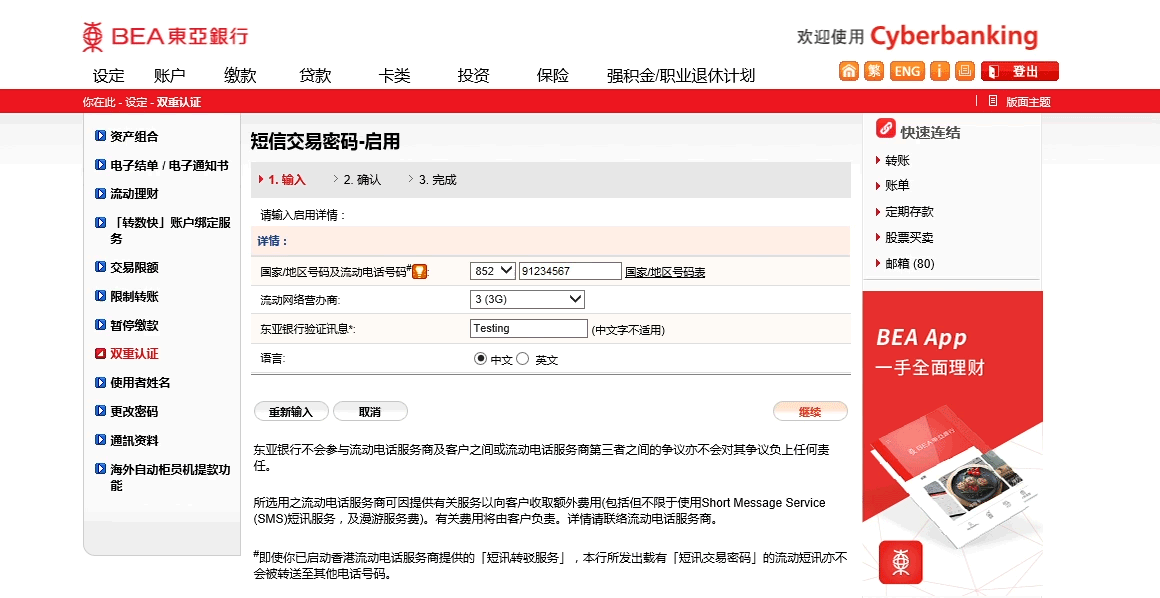
Task: Open the 设定 menu
Action: tap(109, 75)
